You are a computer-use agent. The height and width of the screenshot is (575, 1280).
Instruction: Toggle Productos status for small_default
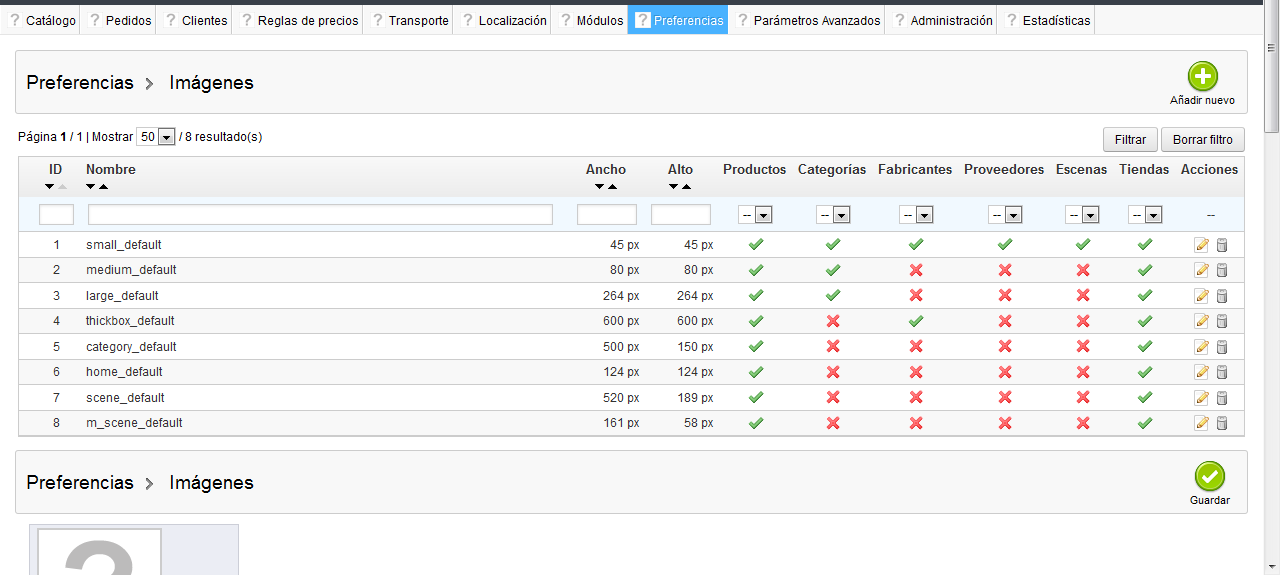click(756, 244)
